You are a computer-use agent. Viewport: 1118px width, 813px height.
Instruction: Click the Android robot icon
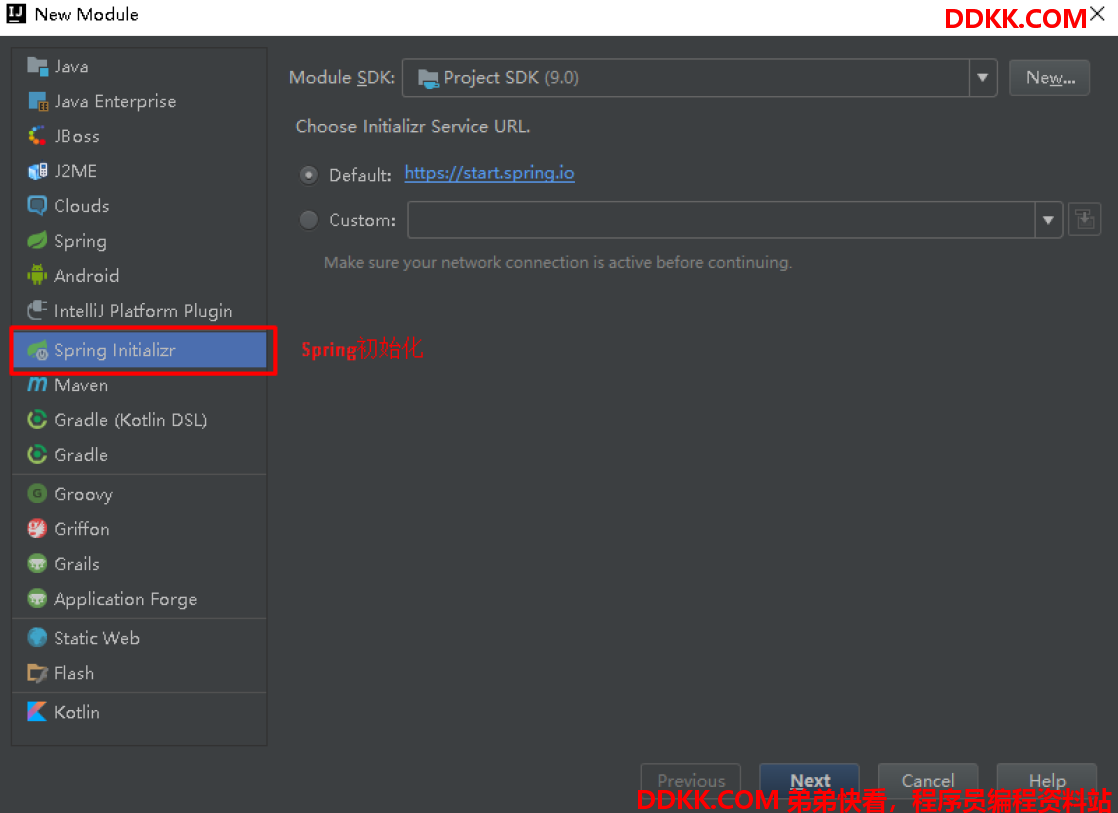click(37, 275)
